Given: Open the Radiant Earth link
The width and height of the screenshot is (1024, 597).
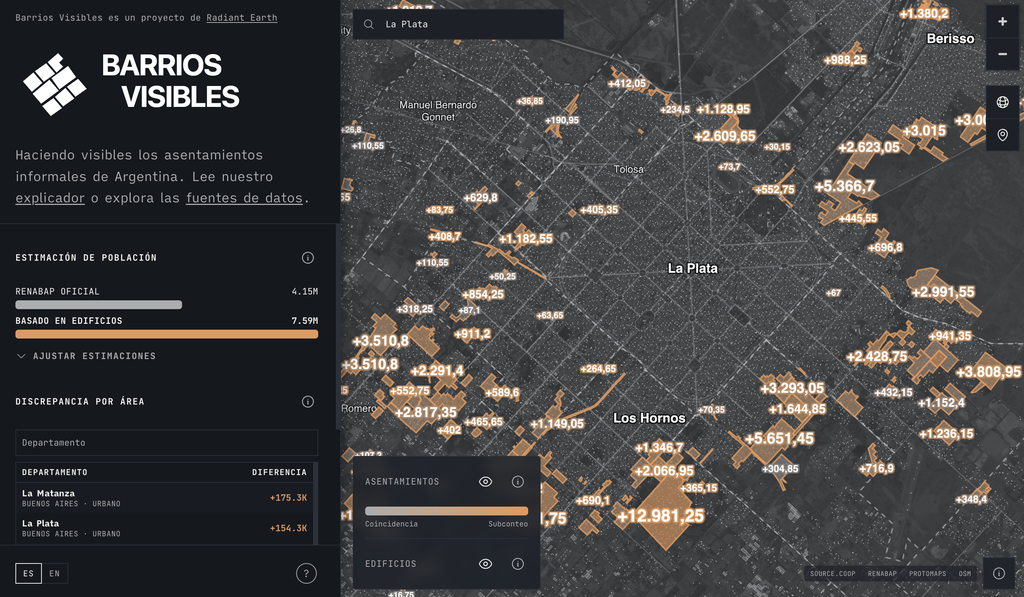Looking at the screenshot, I should point(242,18).
